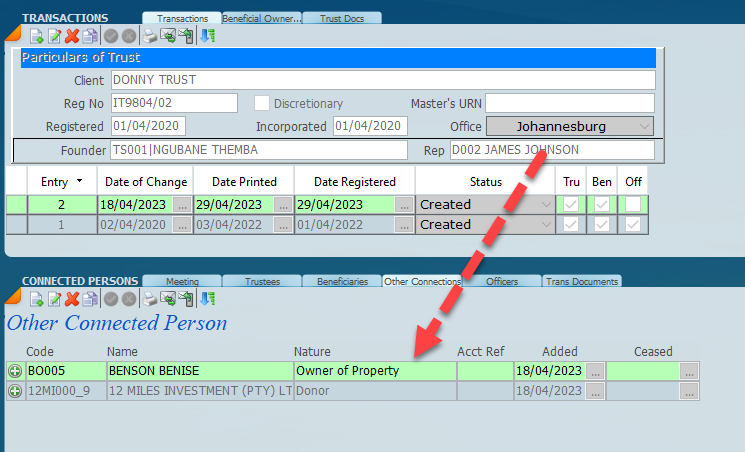Viewport: 745px width, 452px height.
Task: Toggle the Tru checkbox for entry 1
Action: pyautogui.click(x=571, y=225)
